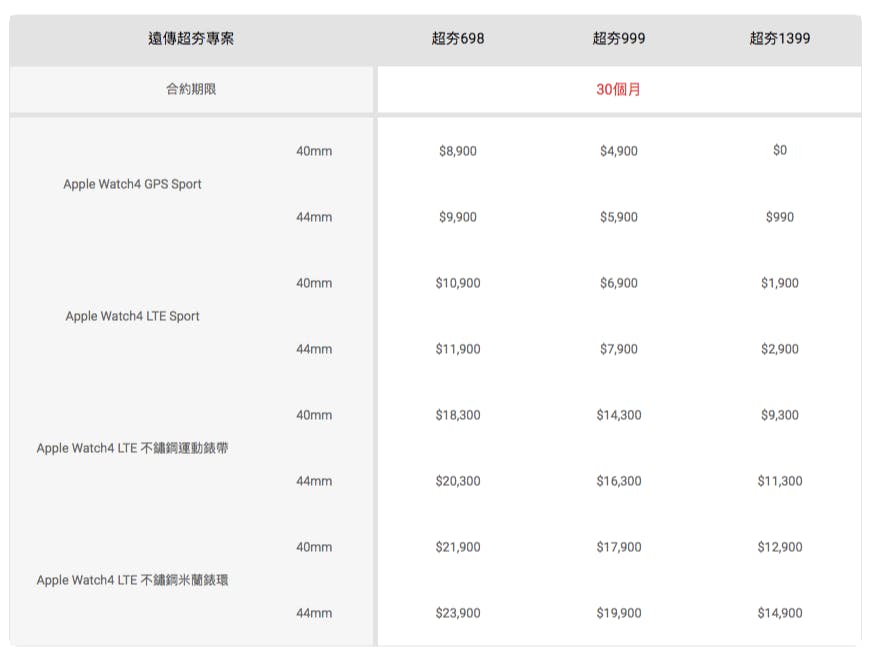Select the Apple Watch4 GPS Sport label
869x656 pixels.
(132, 184)
